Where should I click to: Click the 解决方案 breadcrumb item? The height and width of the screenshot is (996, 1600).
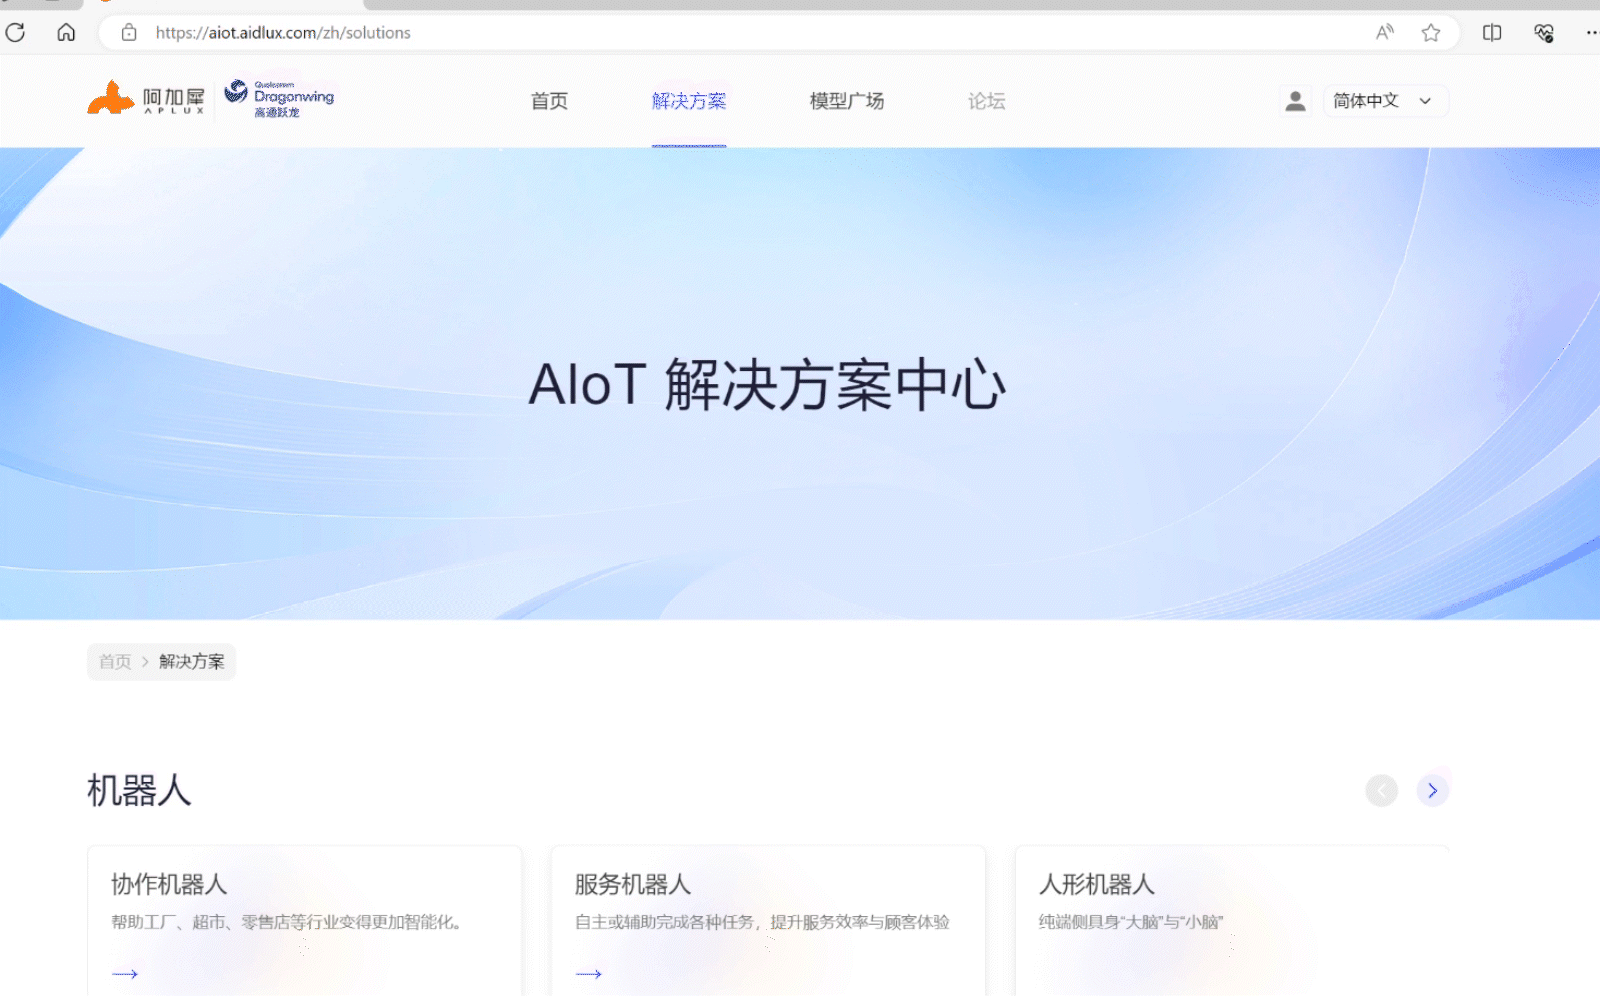click(x=192, y=662)
